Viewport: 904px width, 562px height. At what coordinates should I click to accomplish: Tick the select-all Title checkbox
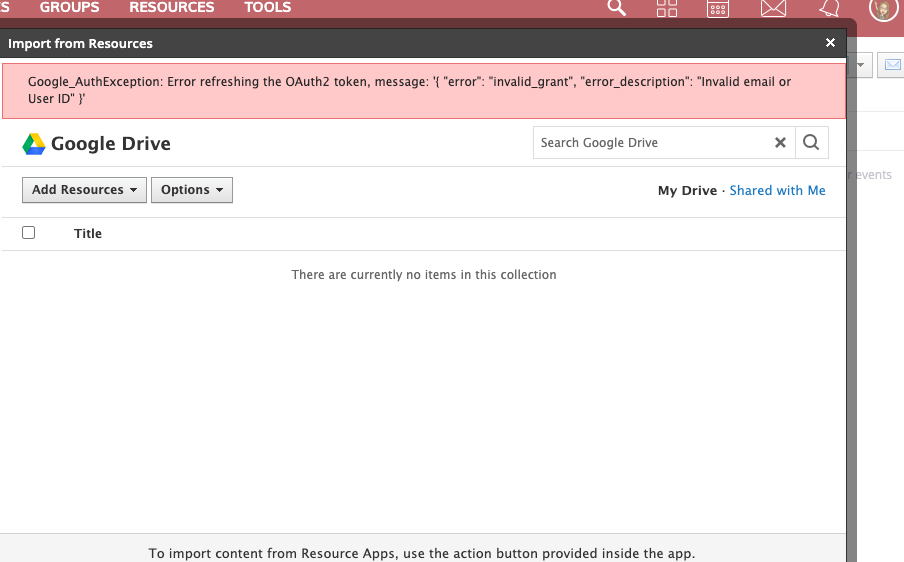28,232
